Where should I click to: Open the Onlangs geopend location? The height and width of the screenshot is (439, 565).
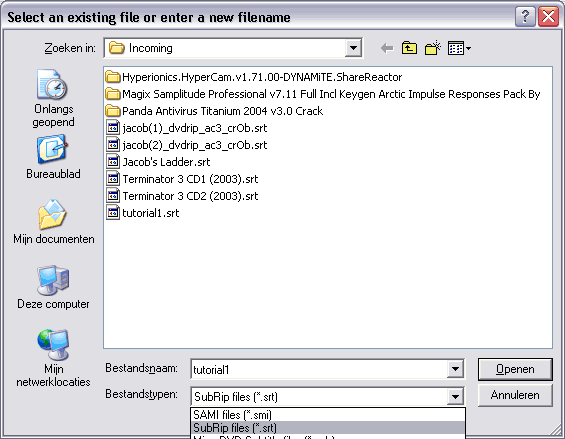[x=53, y=98]
